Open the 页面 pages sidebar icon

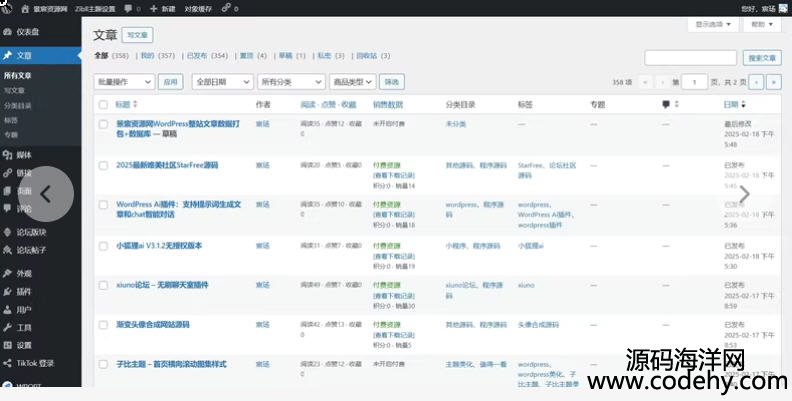pos(7,191)
